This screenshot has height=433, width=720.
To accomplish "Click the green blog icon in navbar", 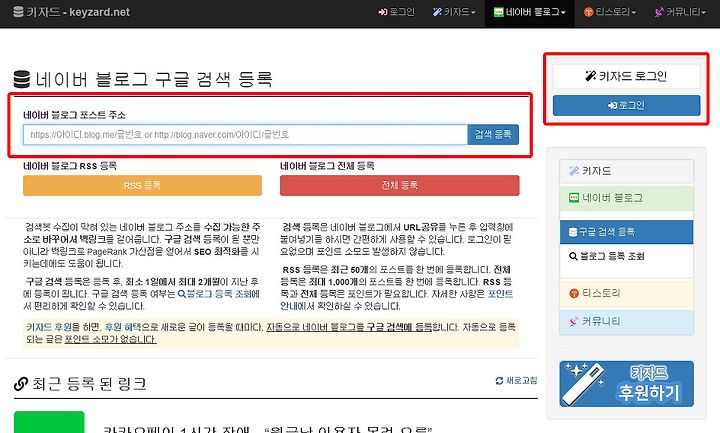I will pyautogui.click(x=499, y=12).
